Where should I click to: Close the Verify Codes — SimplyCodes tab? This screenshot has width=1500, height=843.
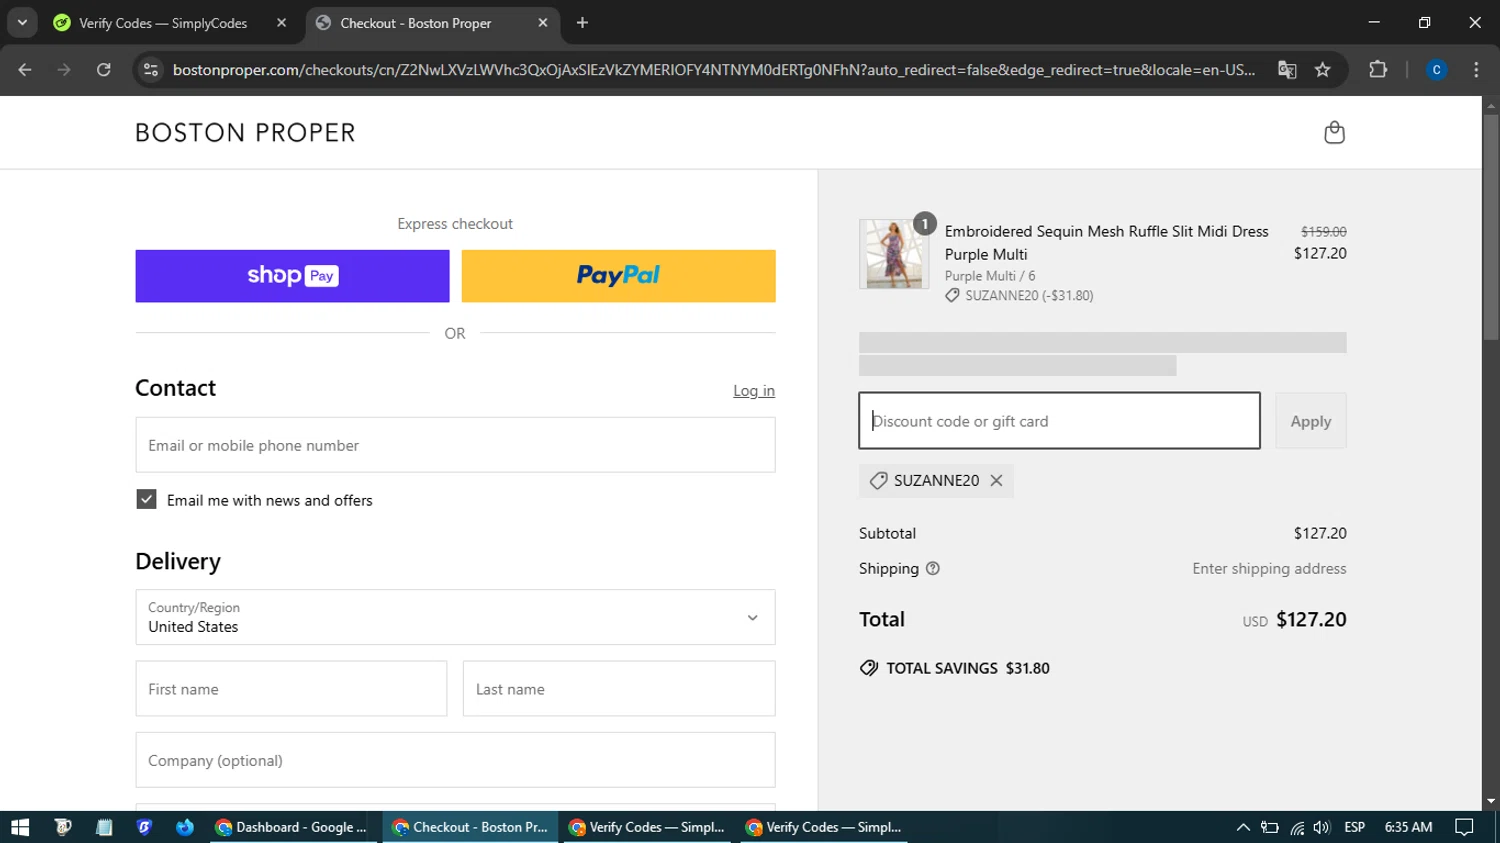[x=281, y=22]
